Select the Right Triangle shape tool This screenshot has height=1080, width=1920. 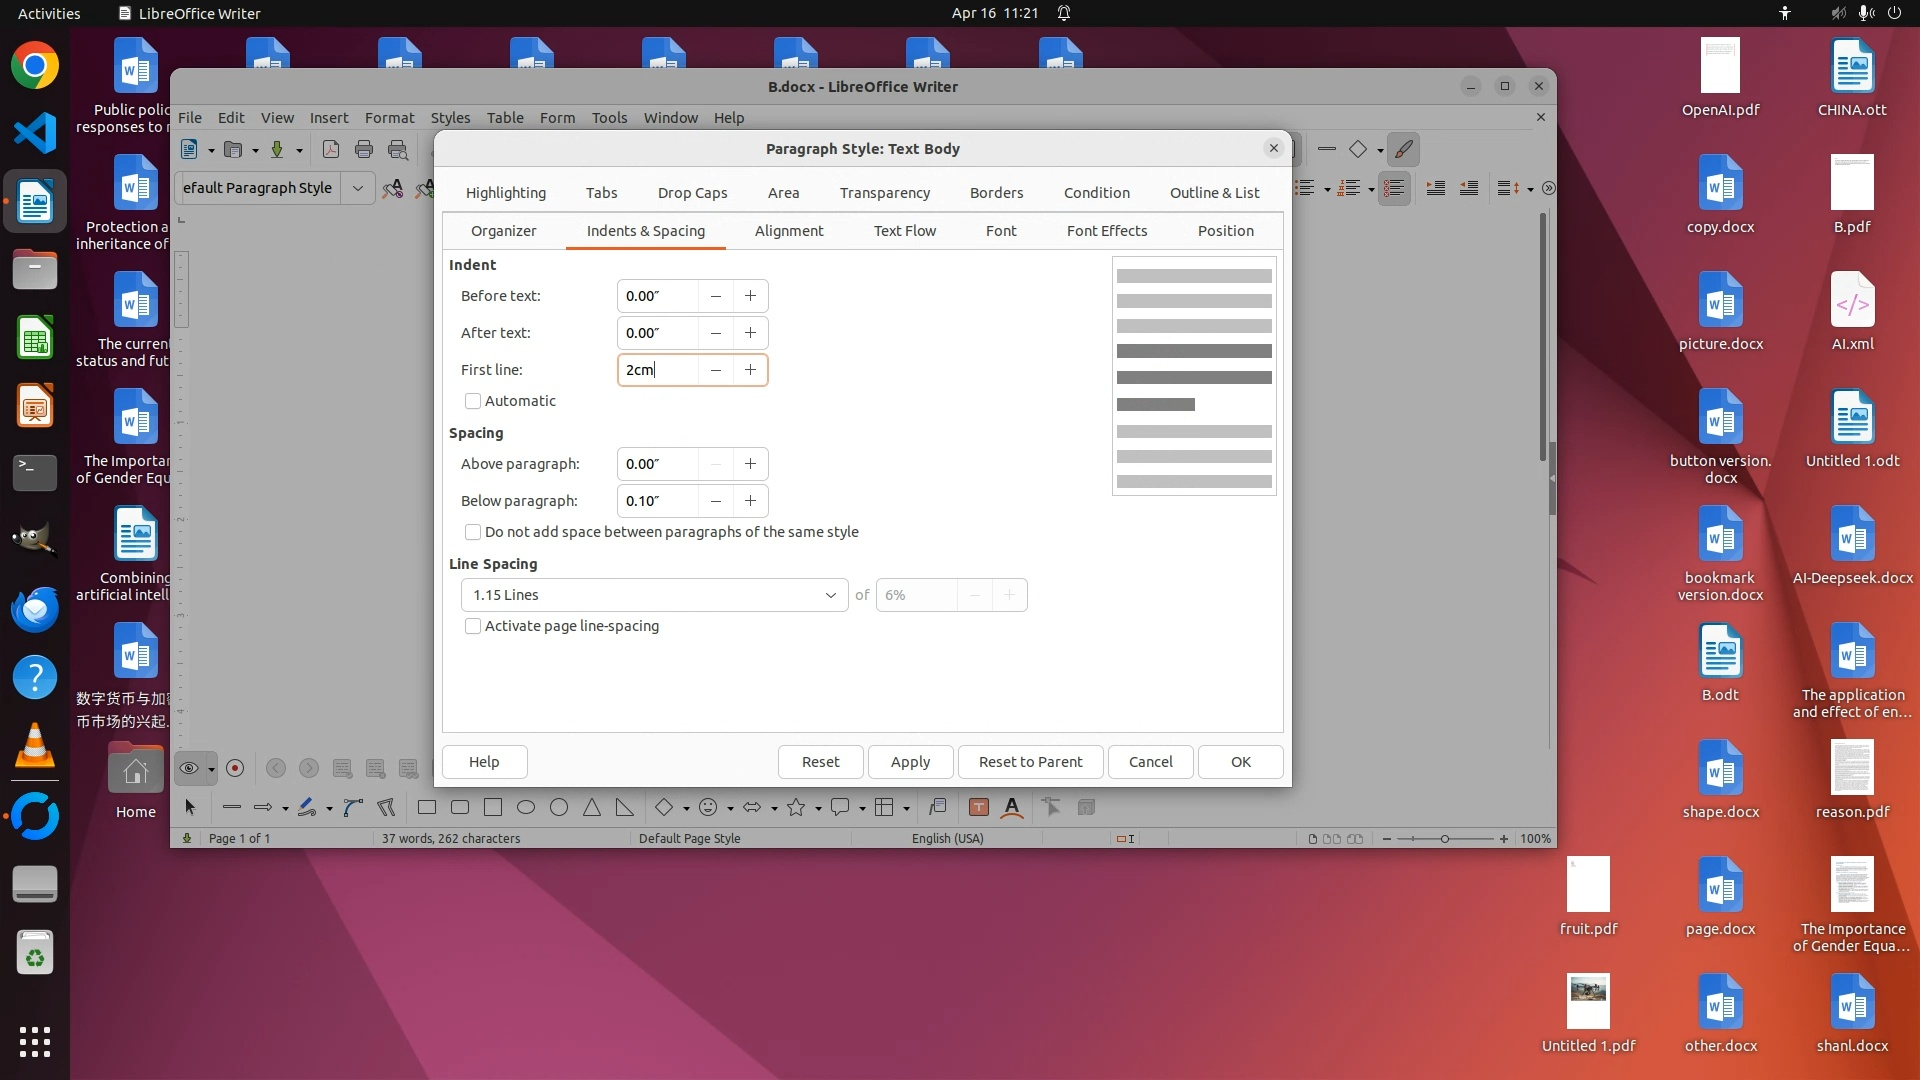coord(625,808)
